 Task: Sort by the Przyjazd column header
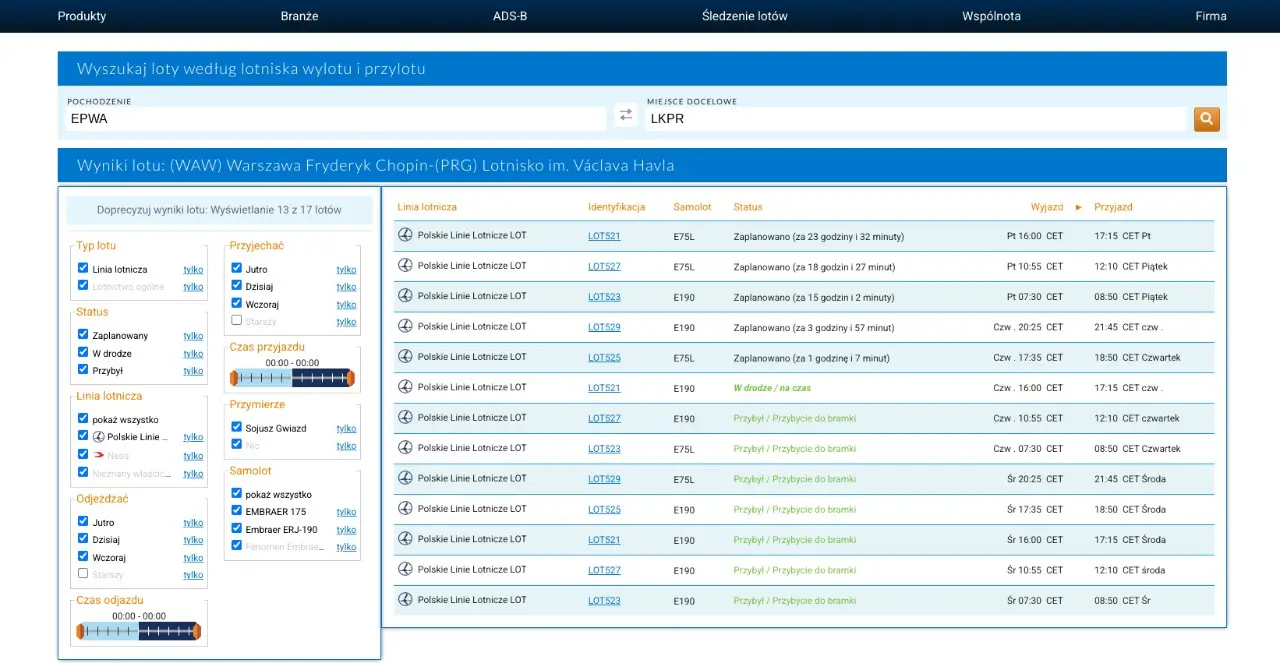point(1113,207)
